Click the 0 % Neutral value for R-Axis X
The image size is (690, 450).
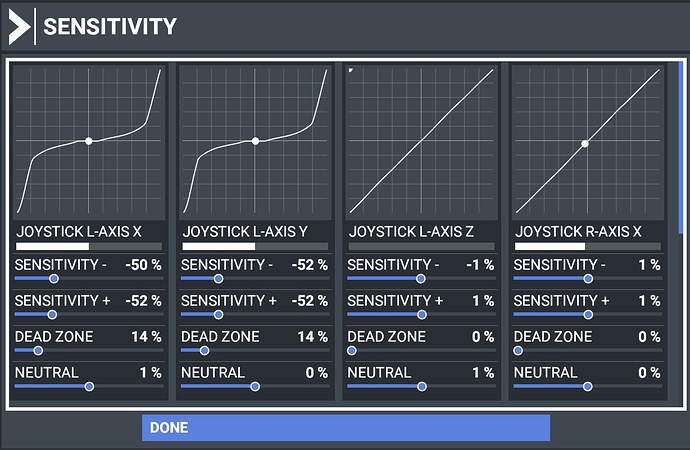(649, 373)
